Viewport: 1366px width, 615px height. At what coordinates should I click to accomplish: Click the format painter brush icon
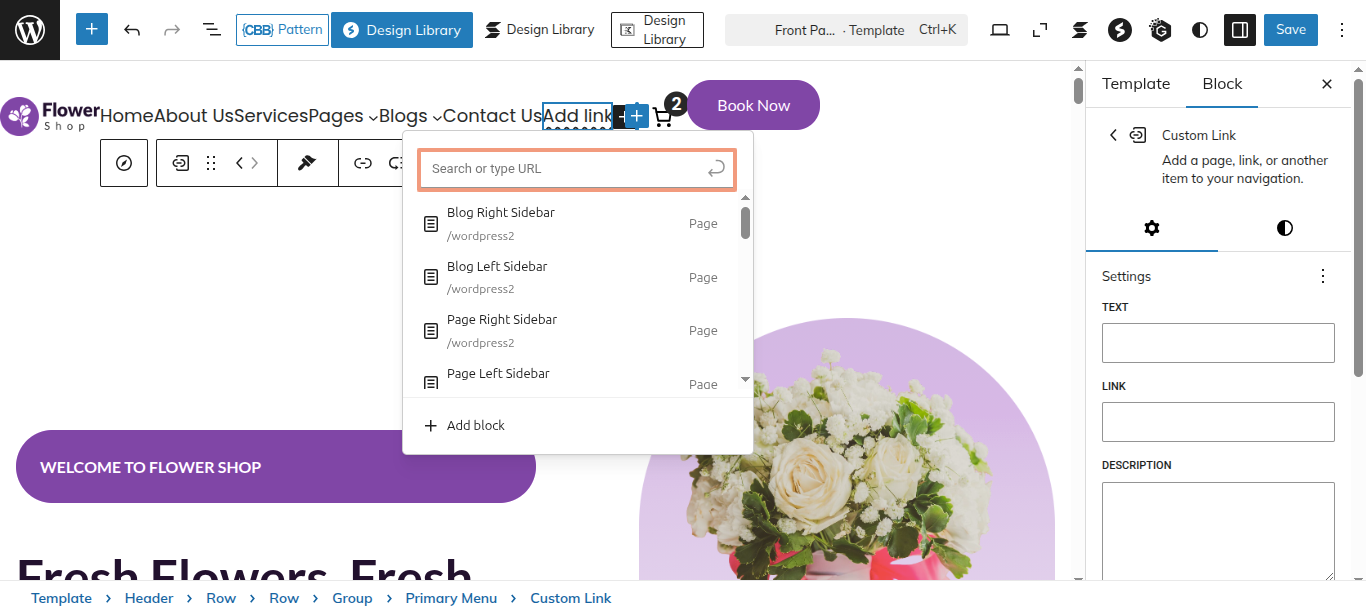[307, 163]
